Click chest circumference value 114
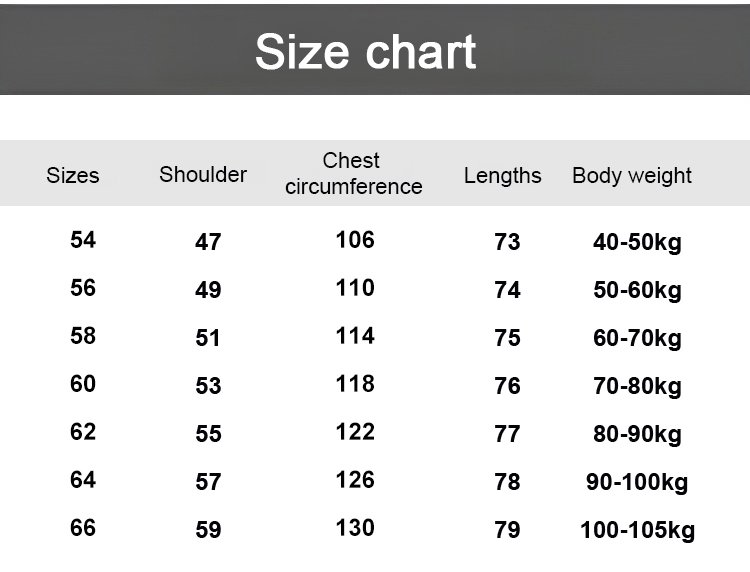The height and width of the screenshot is (572, 750). pos(355,336)
